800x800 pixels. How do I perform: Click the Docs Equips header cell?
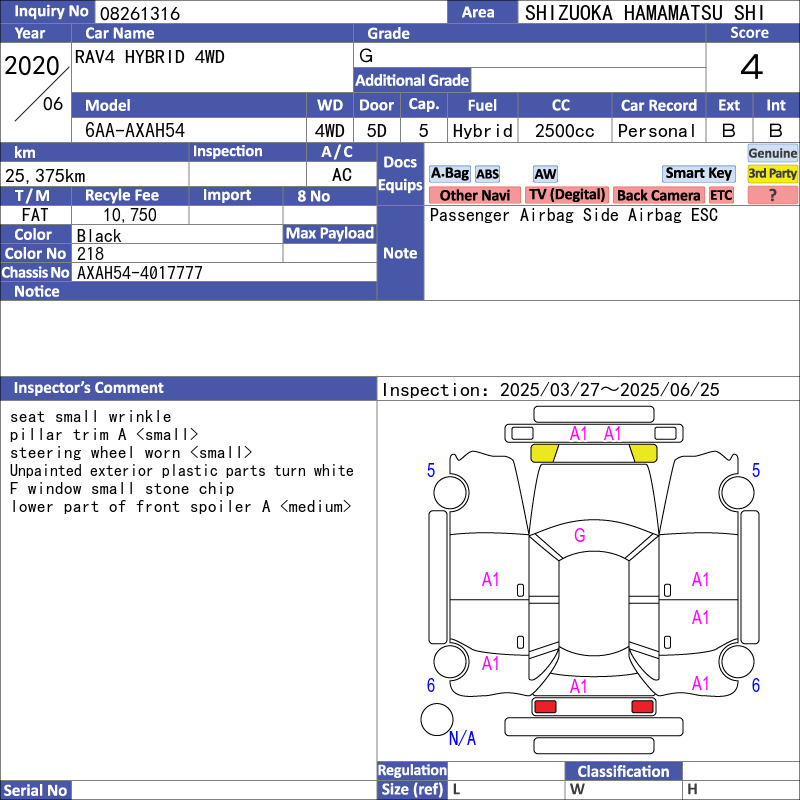pyautogui.click(x=400, y=174)
